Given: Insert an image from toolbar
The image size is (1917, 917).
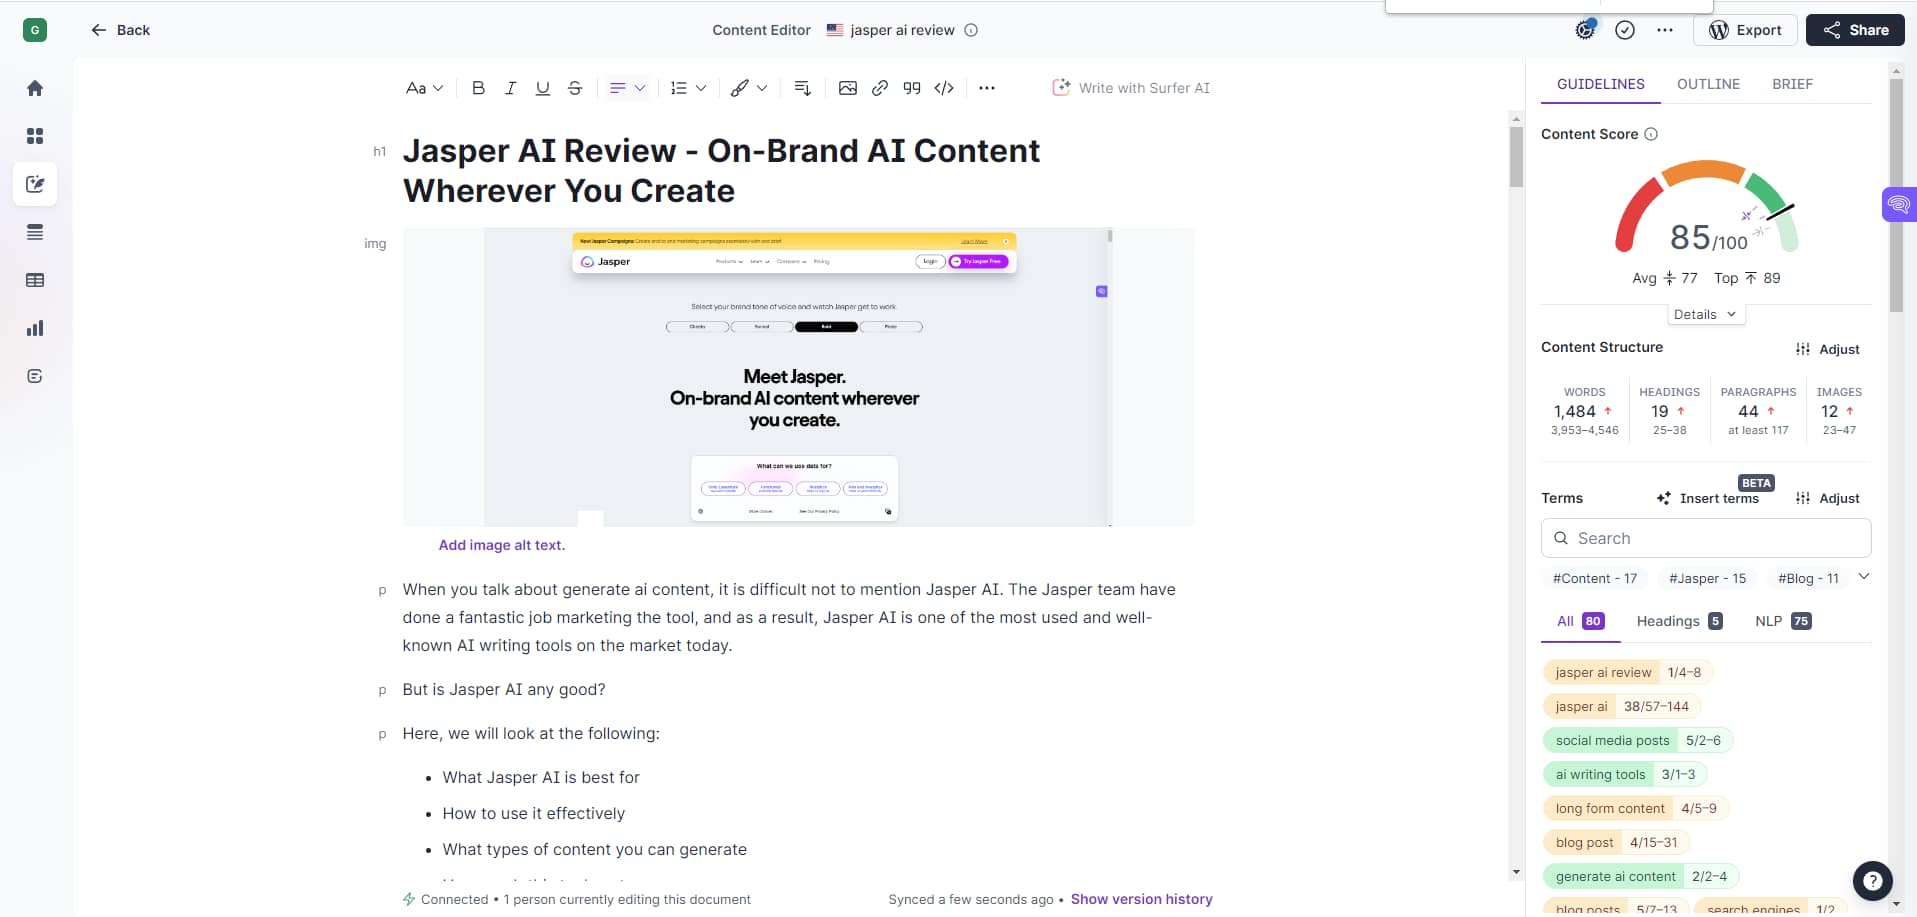Looking at the screenshot, I should click(847, 88).
